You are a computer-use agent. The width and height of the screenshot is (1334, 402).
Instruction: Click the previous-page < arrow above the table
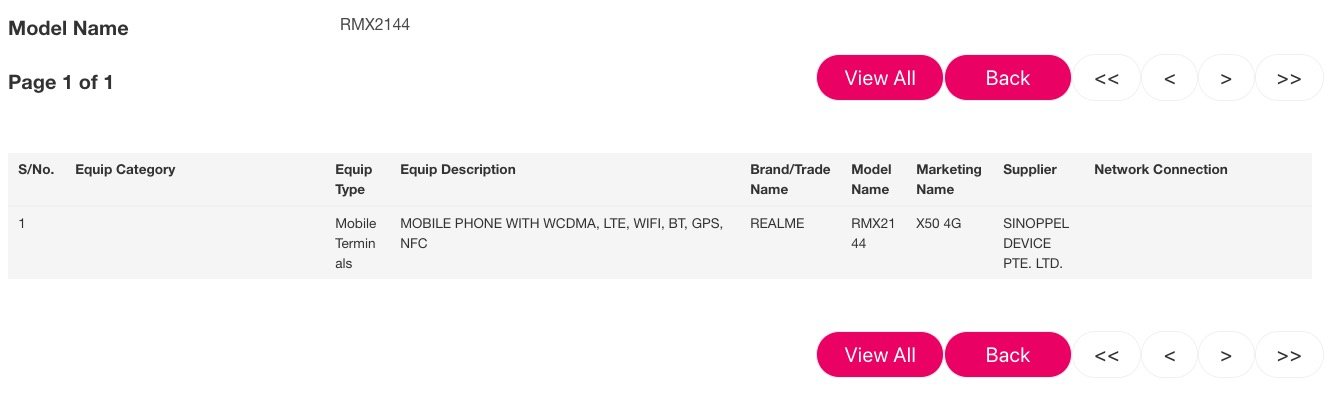[1169, 78]
